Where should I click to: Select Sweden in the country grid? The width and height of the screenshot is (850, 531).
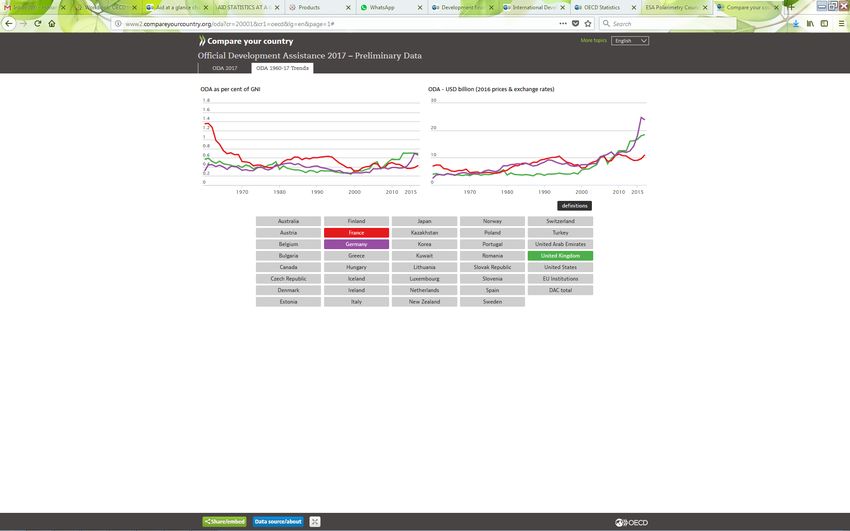click(x=492, y=302)
